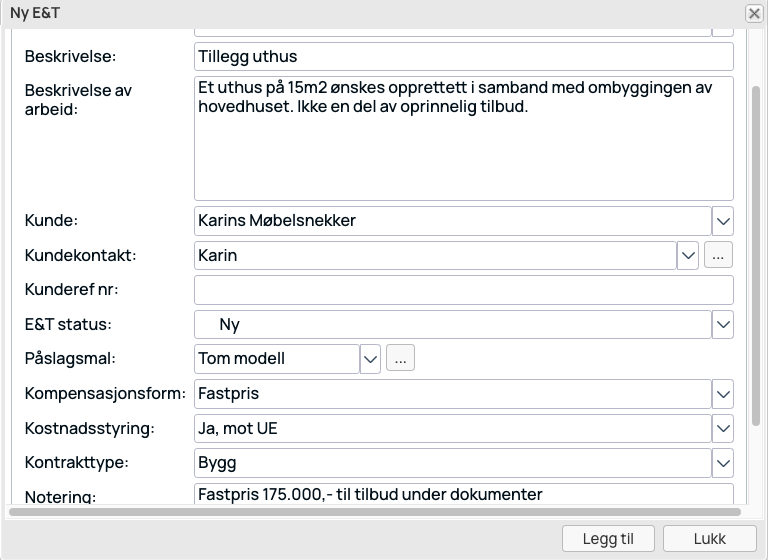Click the Lukk button
Image resolution: width=768 pixels, height=560 pixels.
tap(710, 539)
